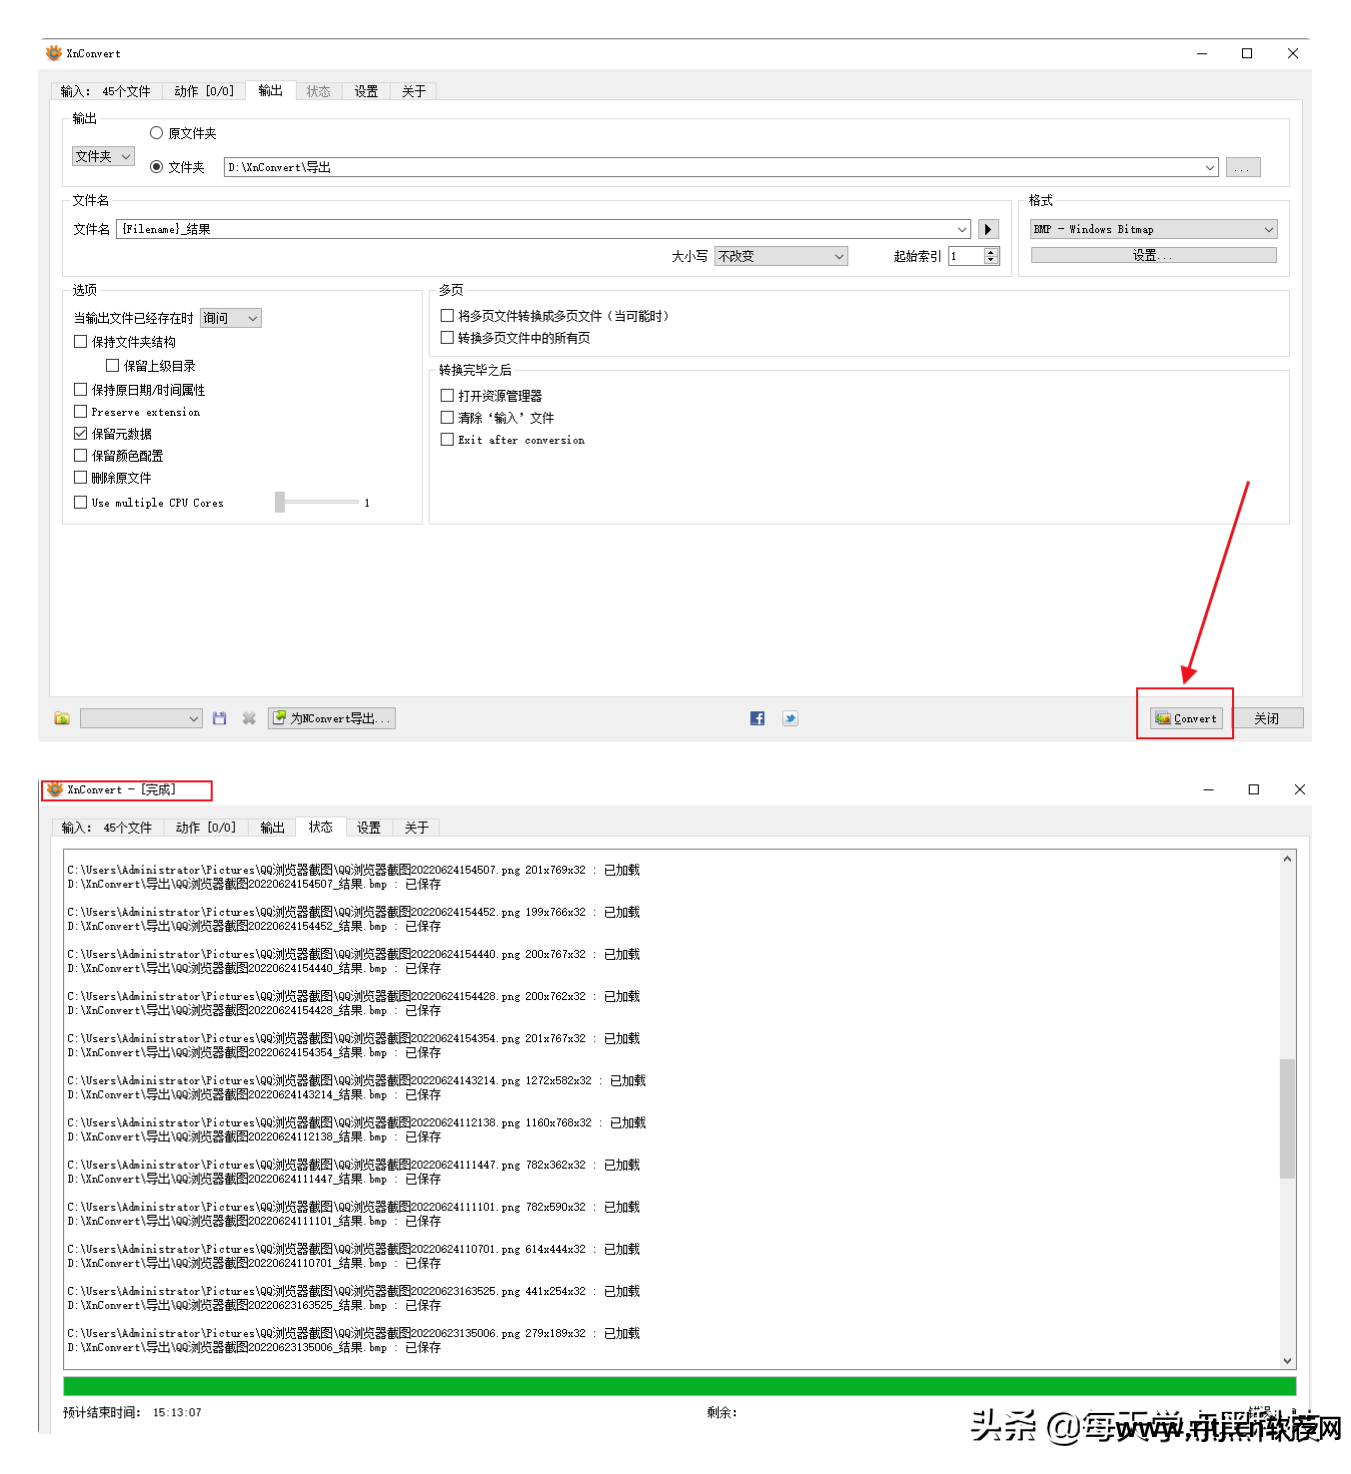Open the actions [0/0] tab in top window

tap(204, 91)
